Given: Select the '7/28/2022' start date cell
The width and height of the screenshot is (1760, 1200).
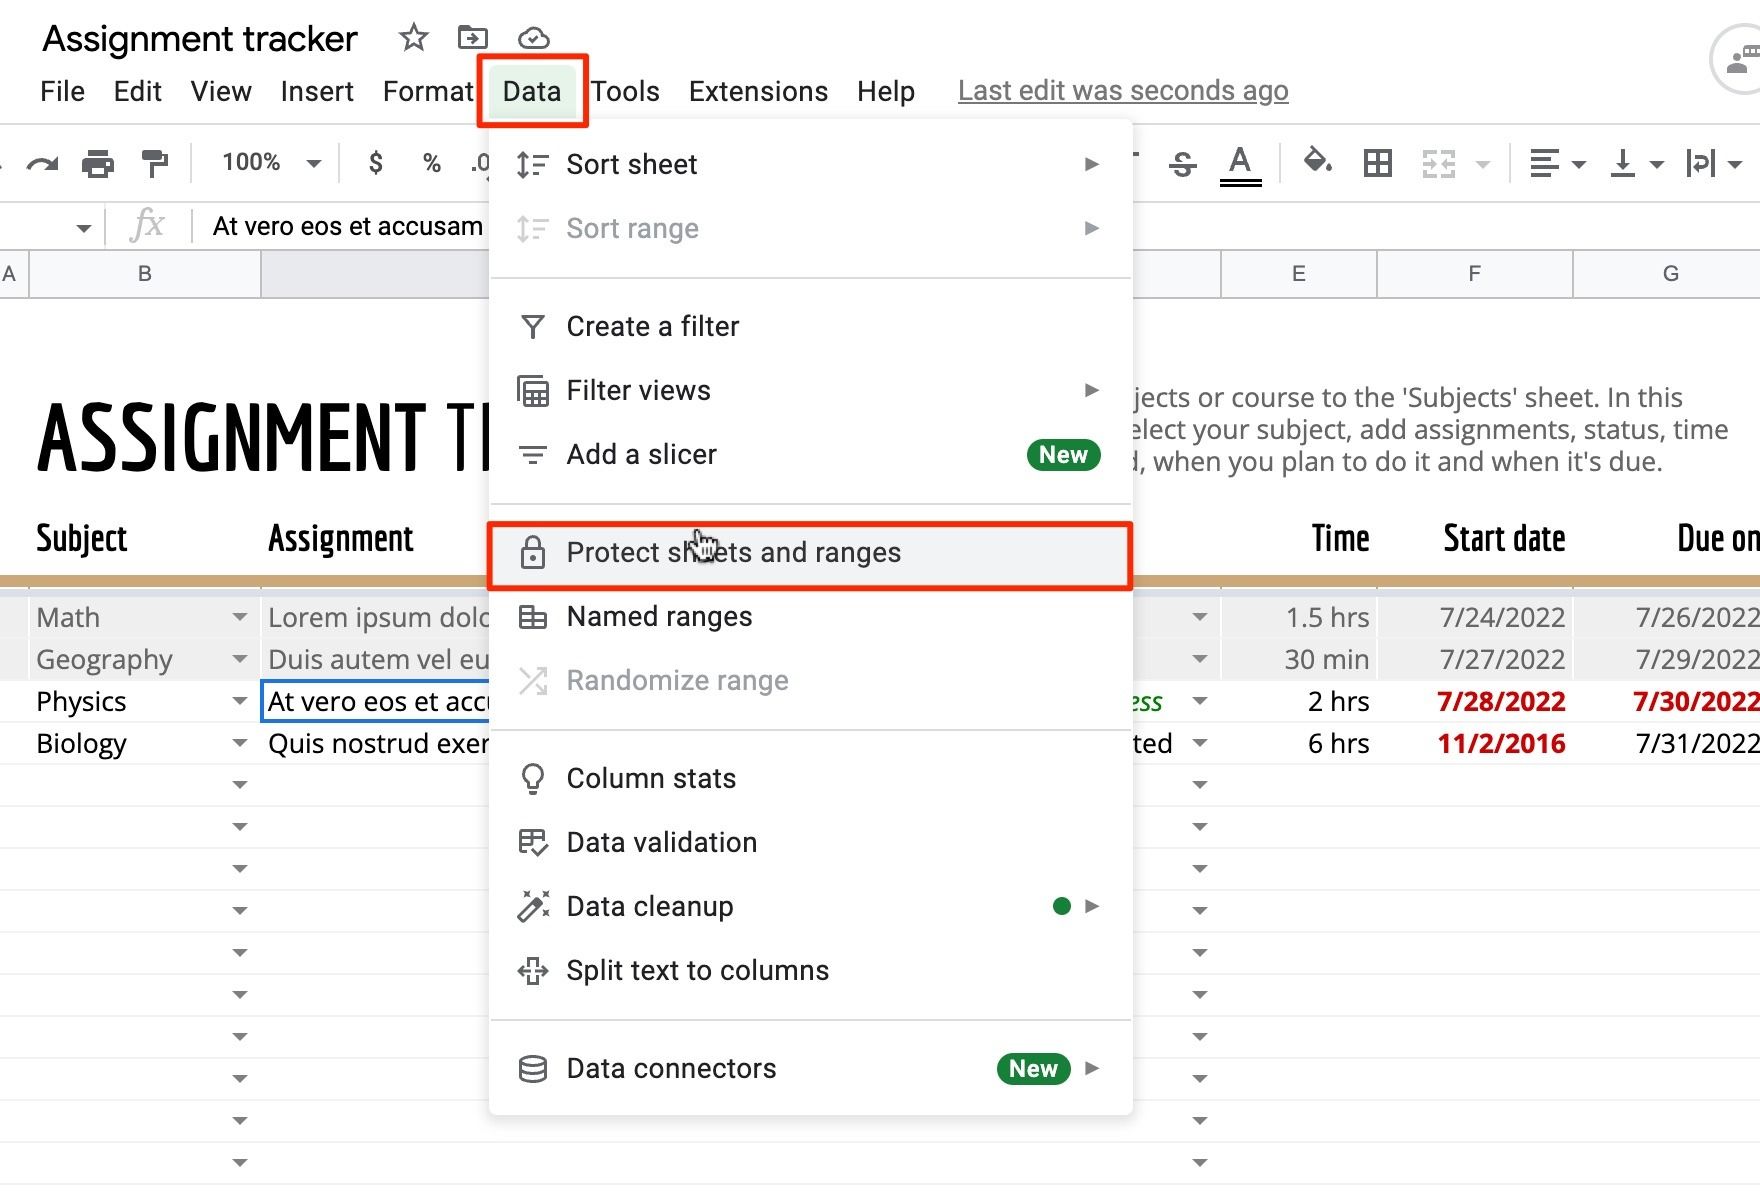Looking at the screenshot, I should point(1474,701).
